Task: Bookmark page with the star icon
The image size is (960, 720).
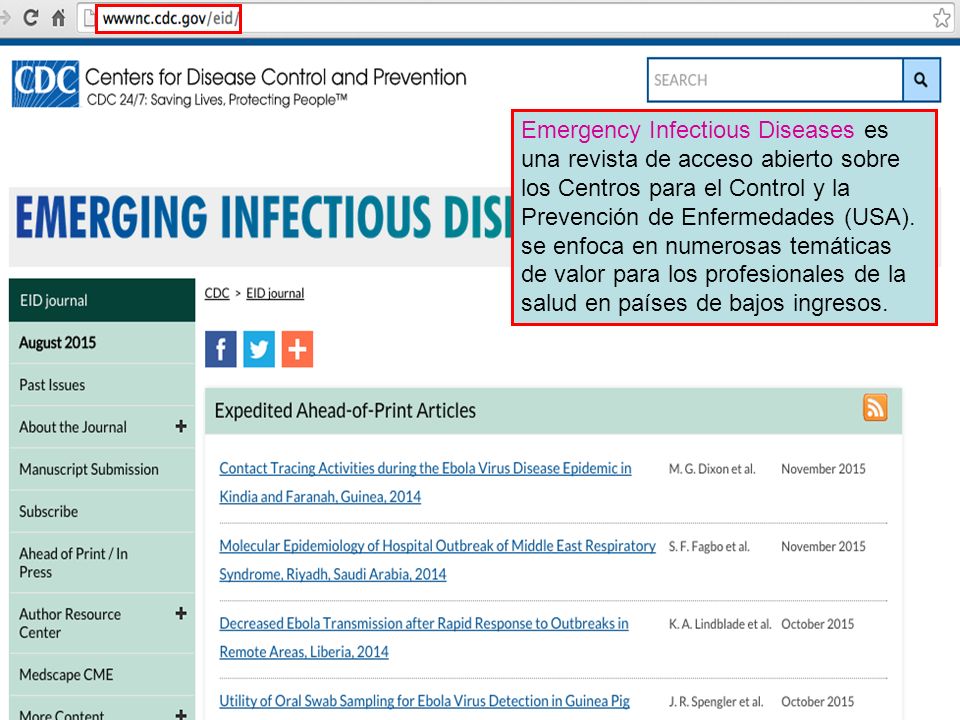Action: (942, 18)
